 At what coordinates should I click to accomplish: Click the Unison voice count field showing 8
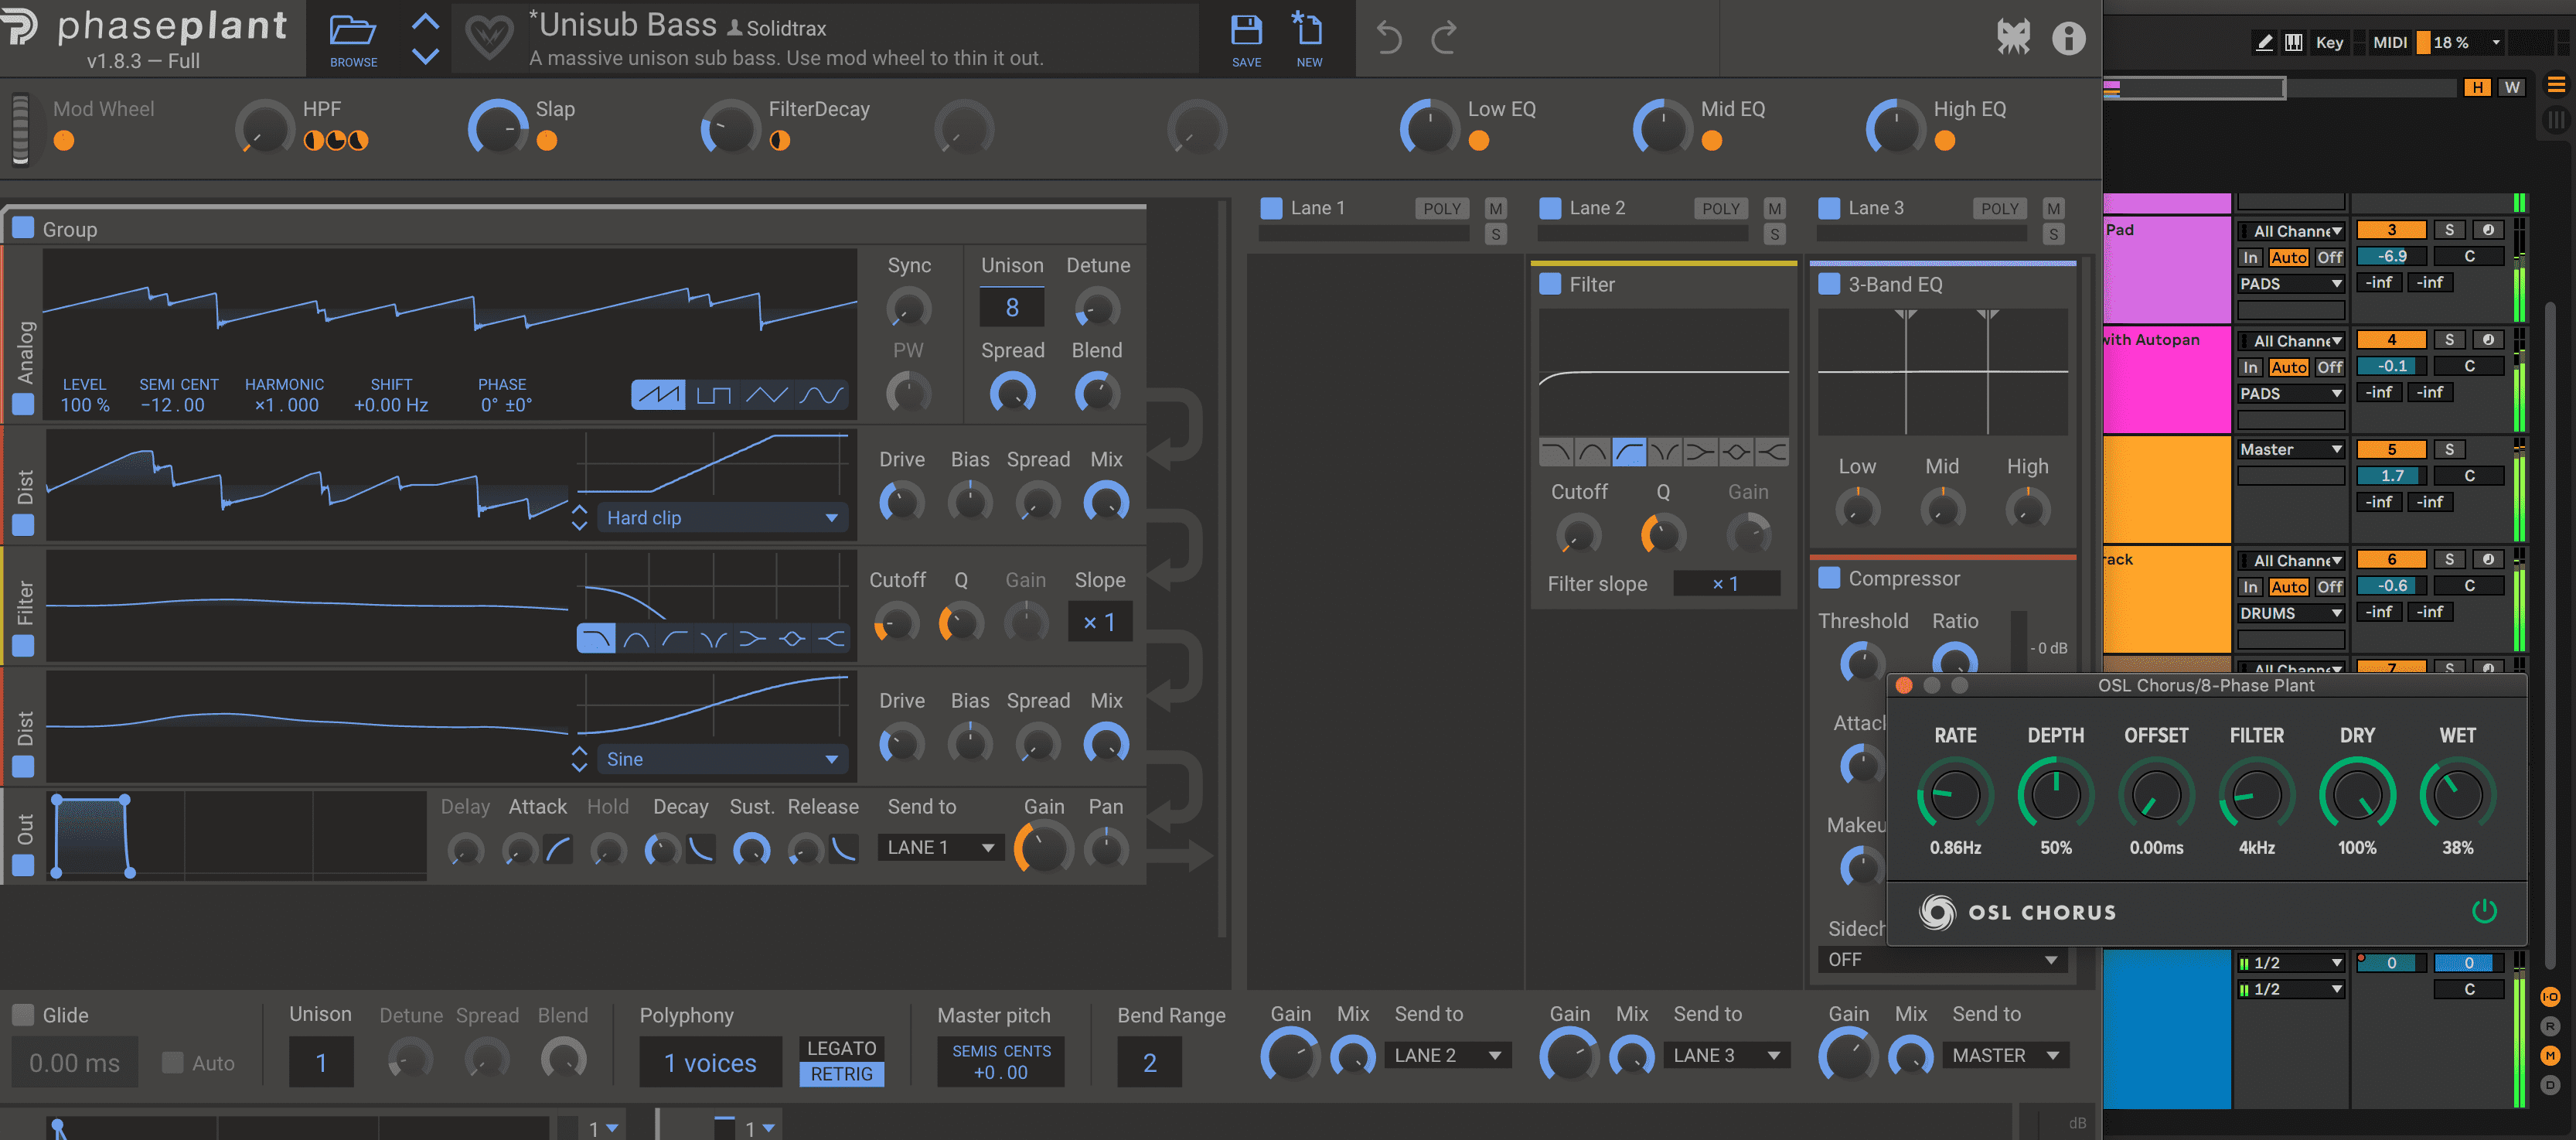tap(1011, 307)
